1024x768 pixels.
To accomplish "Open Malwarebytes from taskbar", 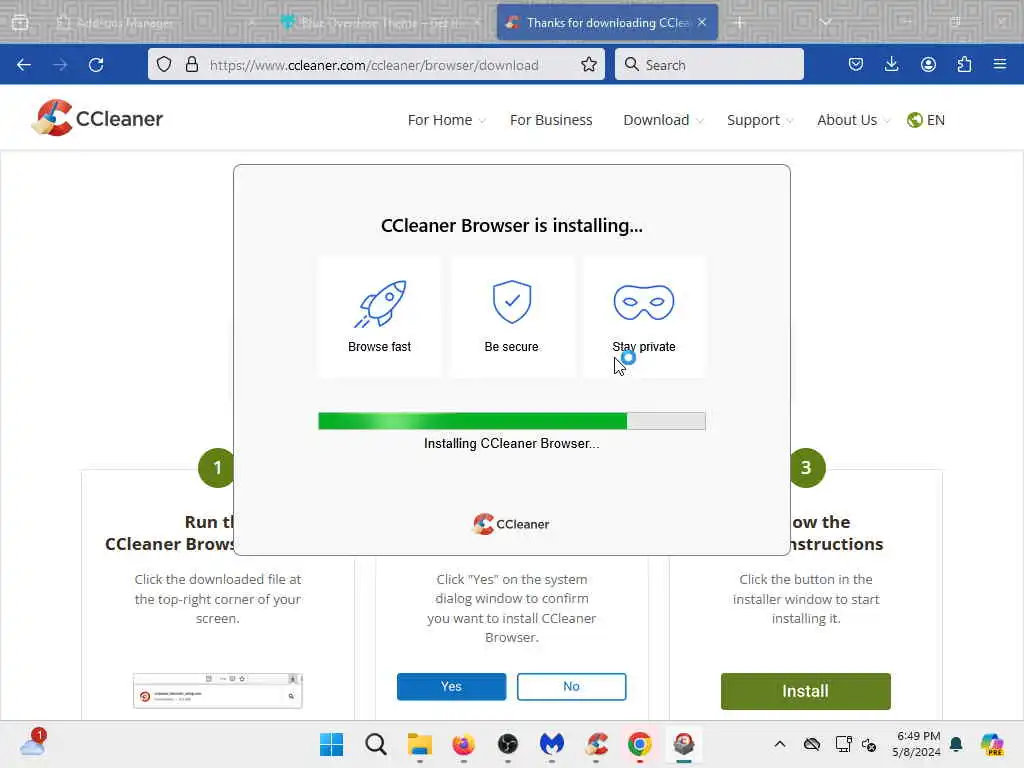I will (x=552, y=744).
